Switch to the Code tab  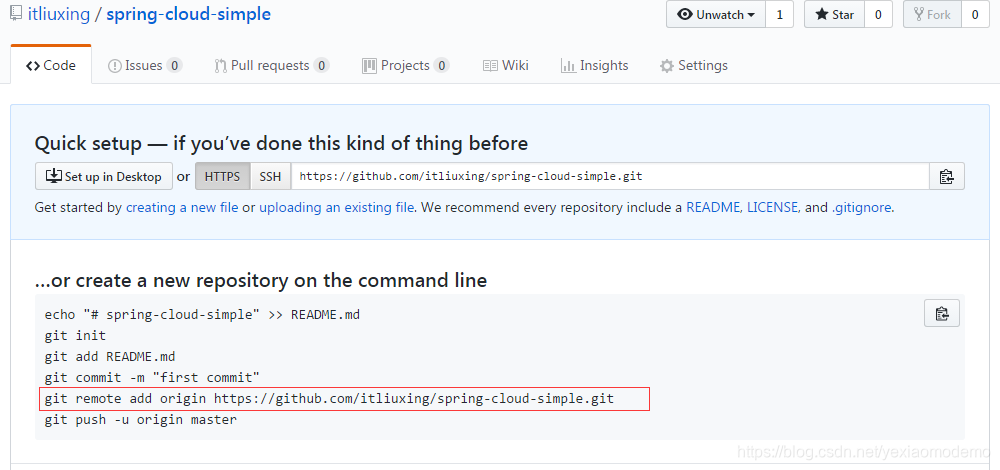tap(51, 66)
